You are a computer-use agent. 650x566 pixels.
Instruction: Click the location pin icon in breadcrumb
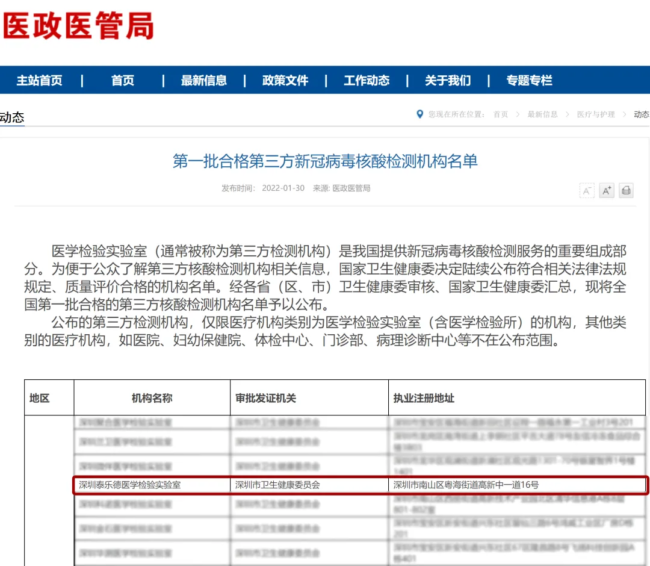coord(420,114)
